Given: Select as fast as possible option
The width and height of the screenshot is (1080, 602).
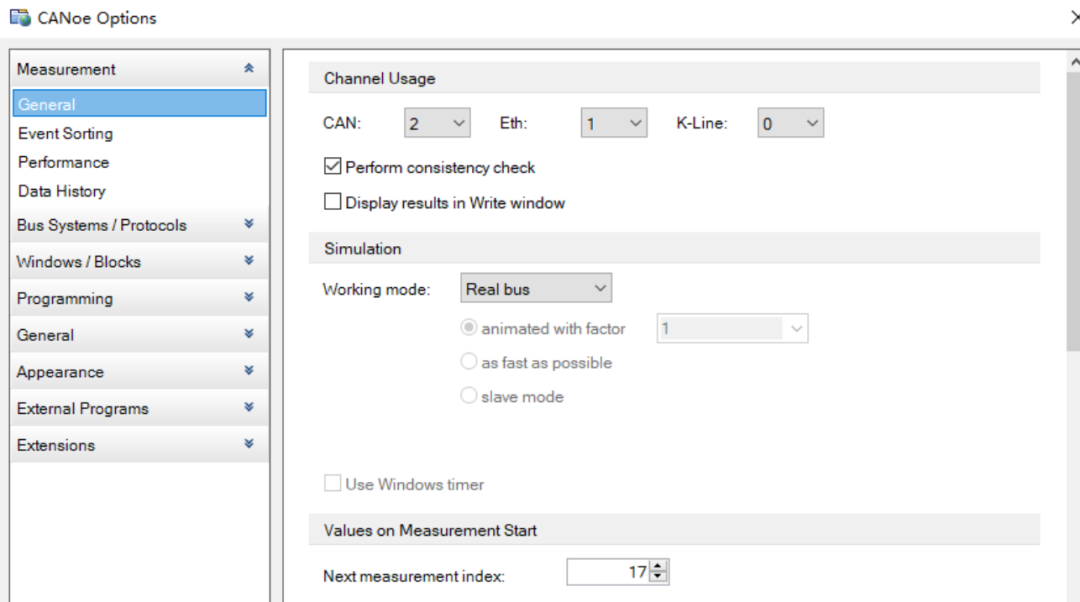Looking at the screenshot, I should [468, 361].
